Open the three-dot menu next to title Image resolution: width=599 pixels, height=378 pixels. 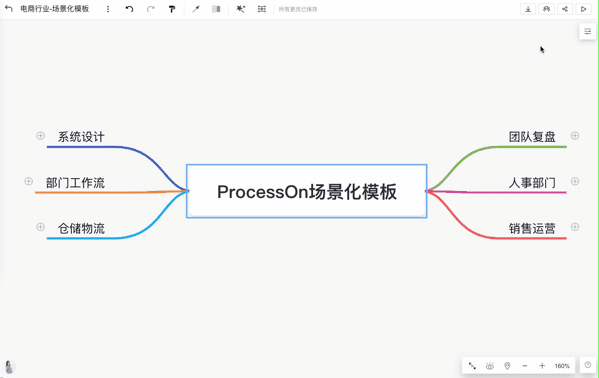click(x=108, y=9)
